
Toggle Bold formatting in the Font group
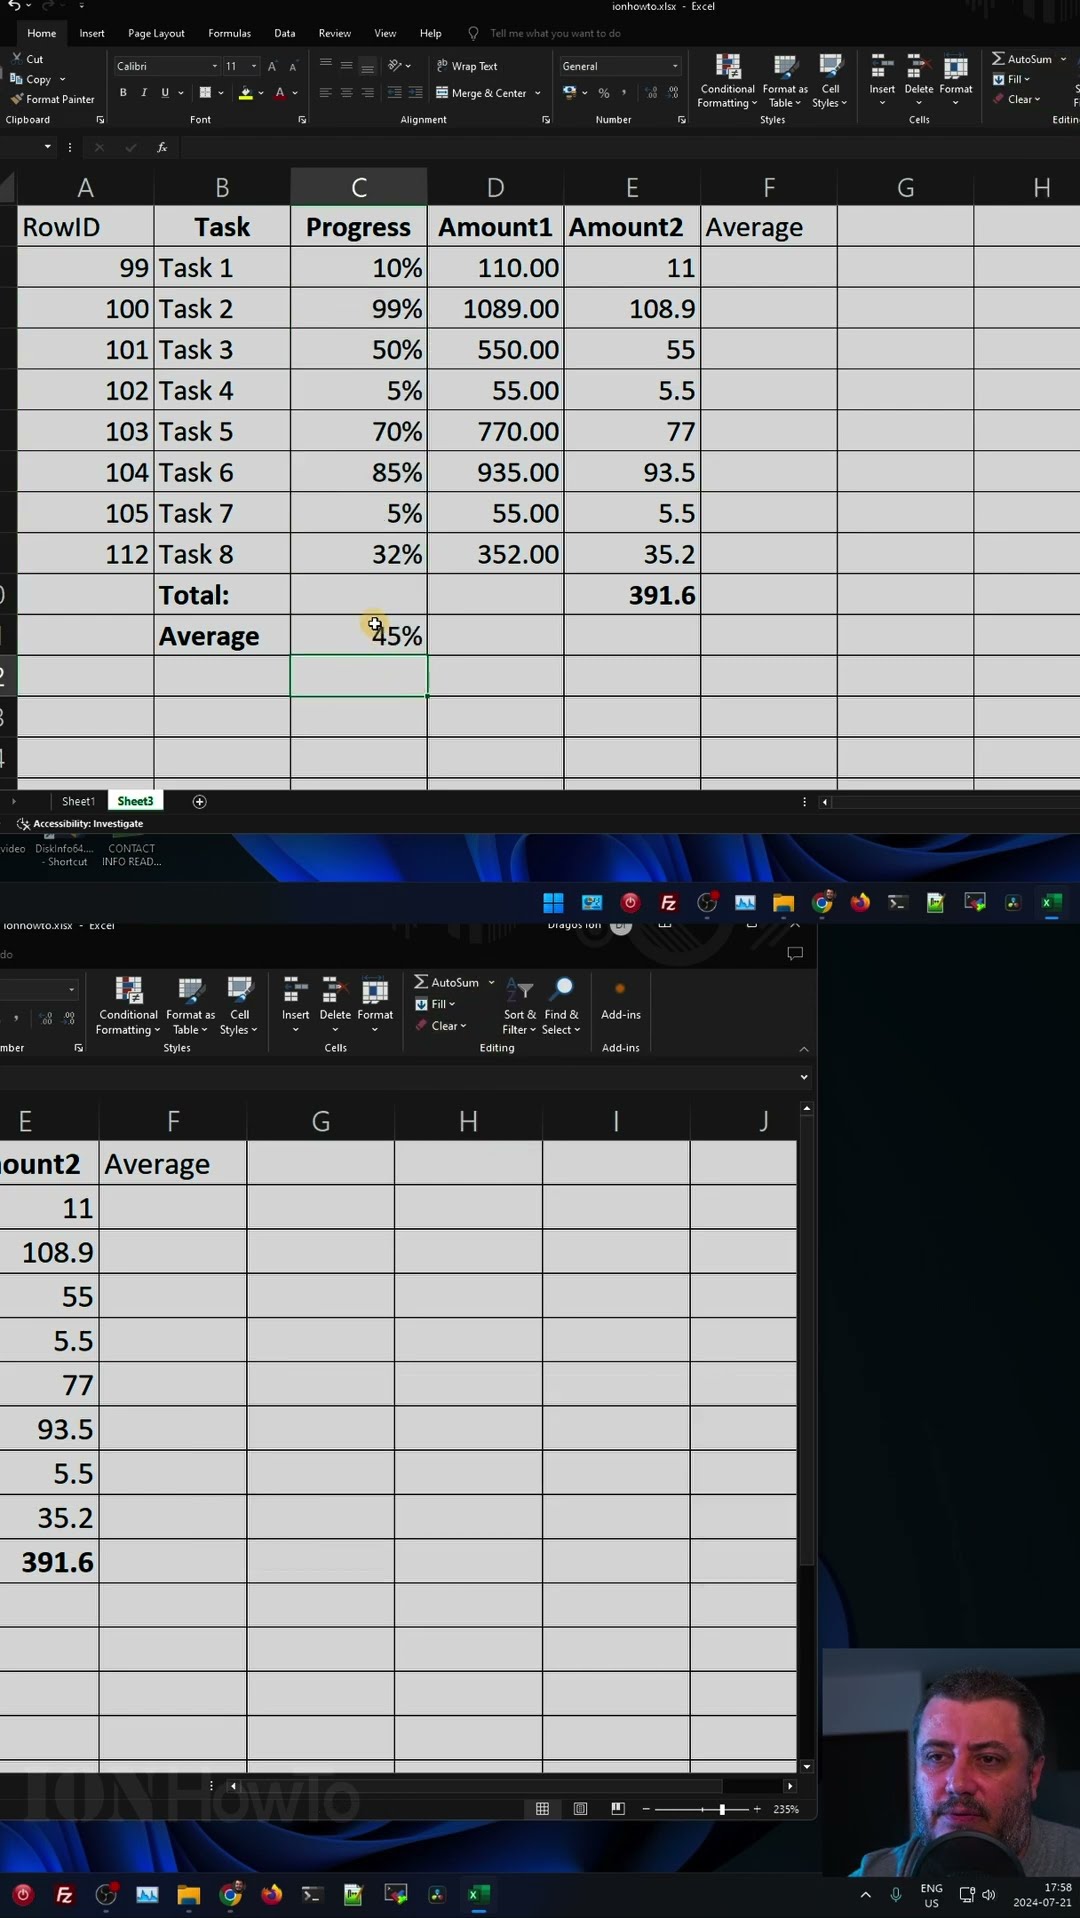point(123,93)
